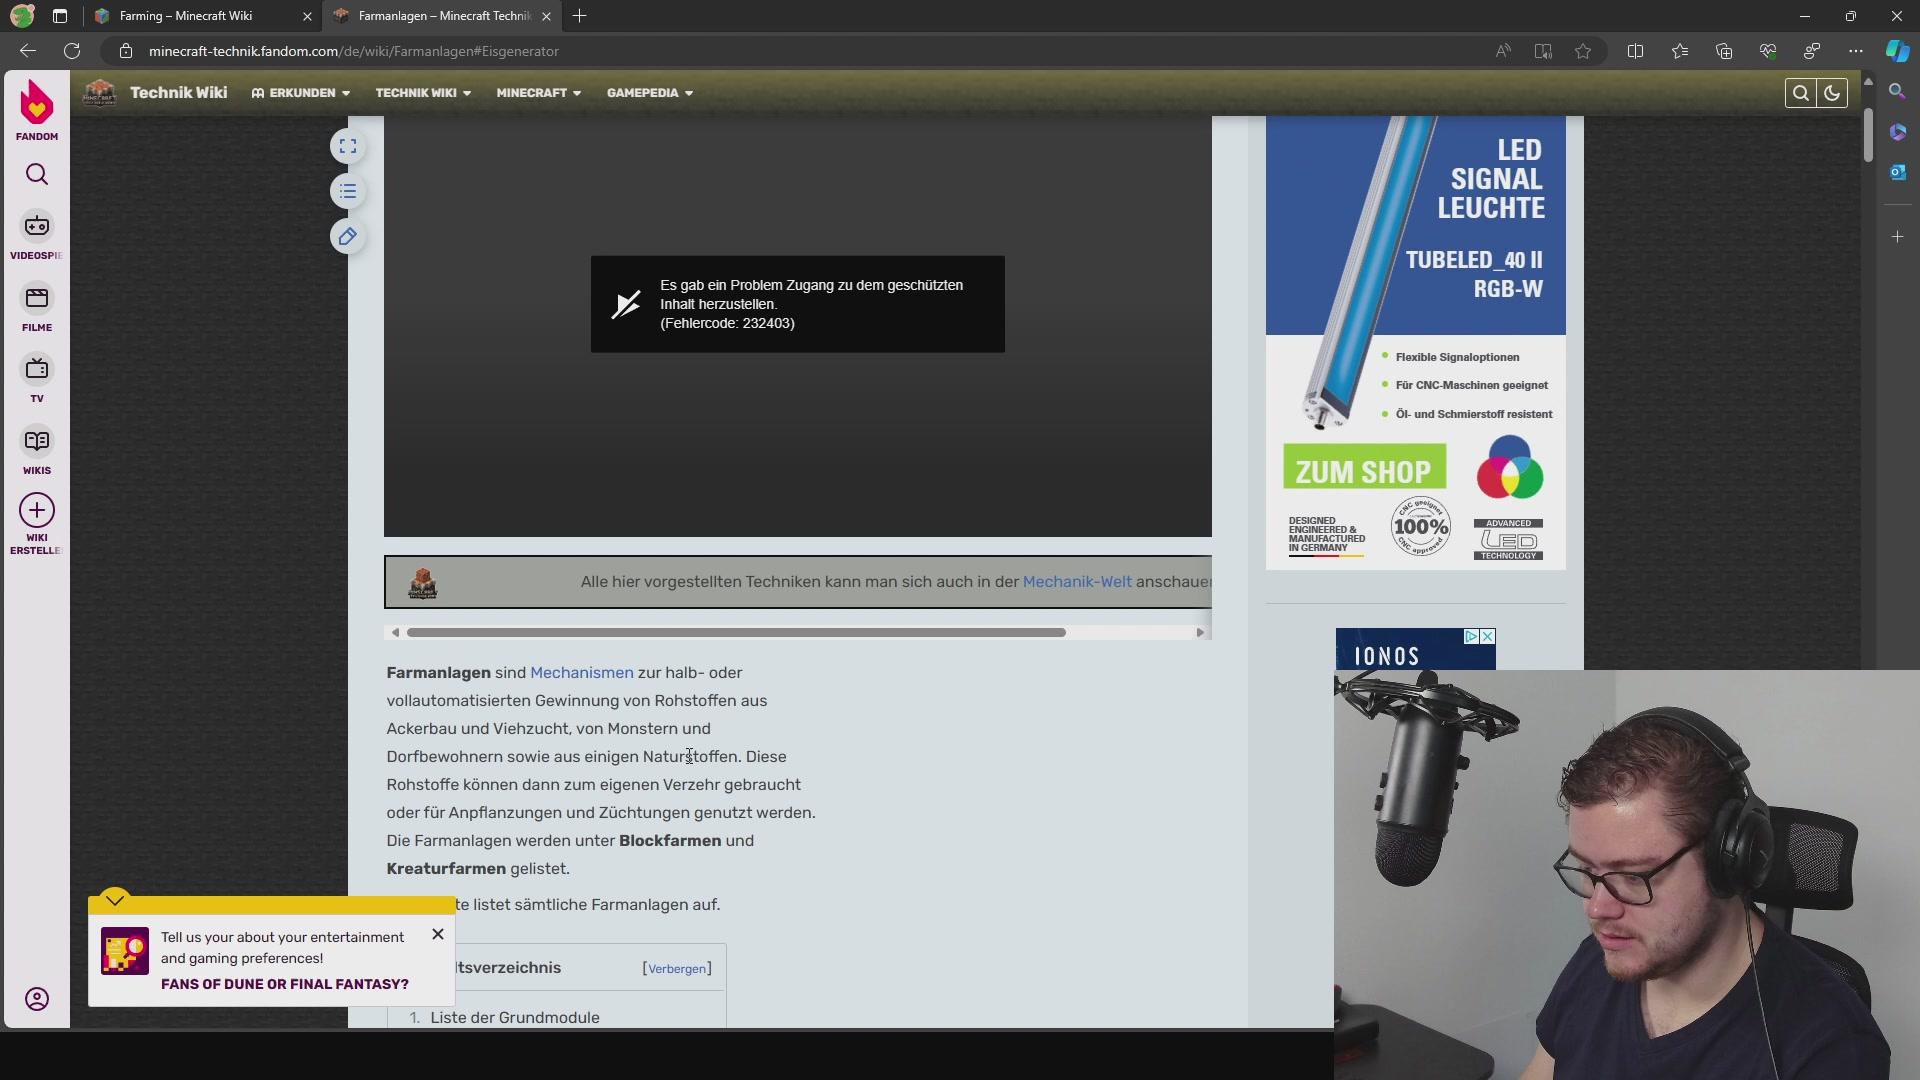Click the pencil edit page icon

pyautogui.click(x=347, y=237)
